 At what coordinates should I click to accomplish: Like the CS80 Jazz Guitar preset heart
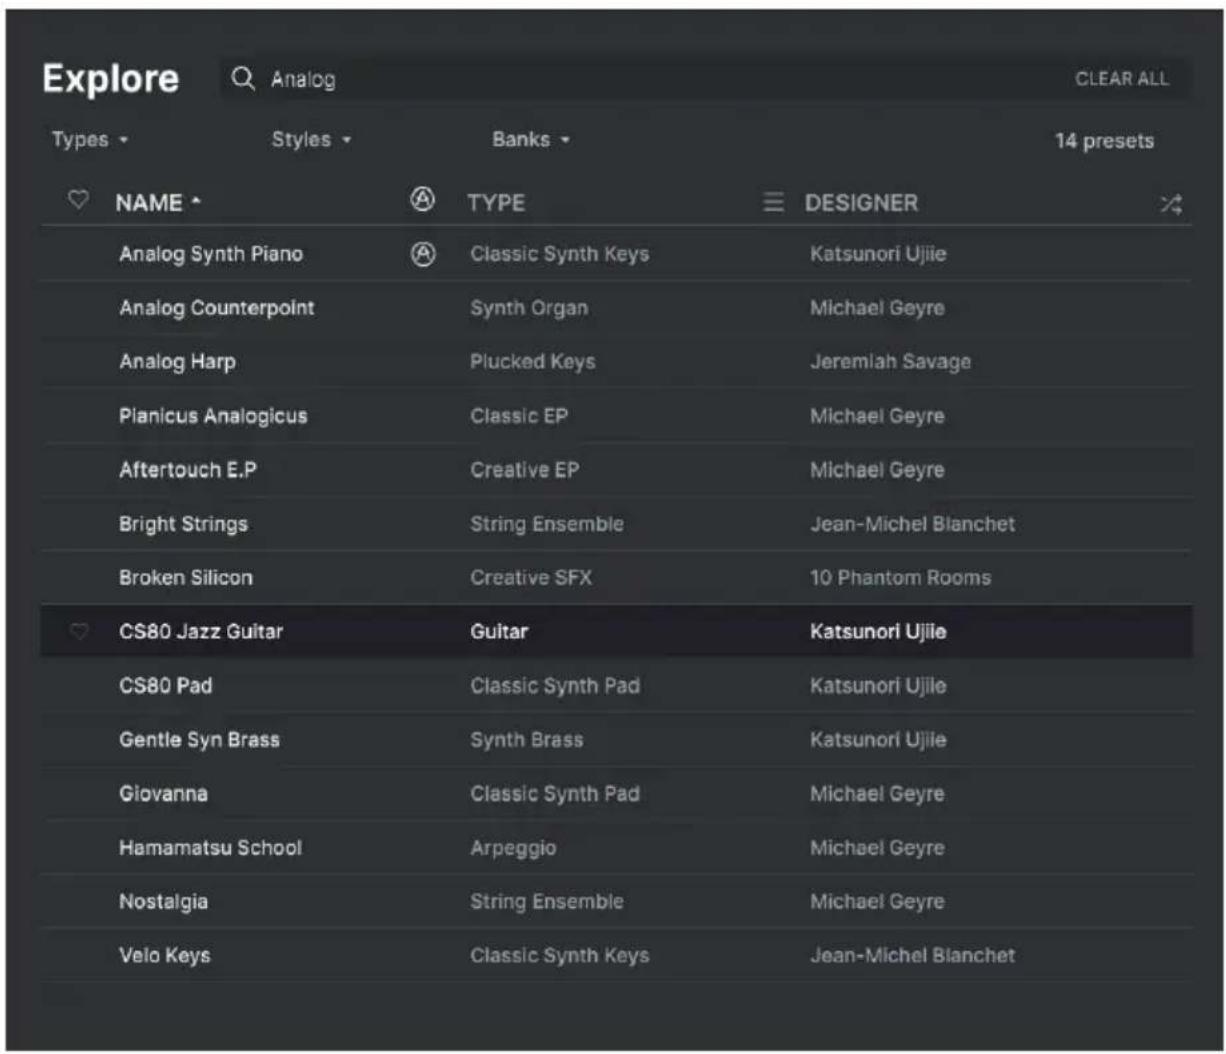pyautogui.click(x=79, y=631)
